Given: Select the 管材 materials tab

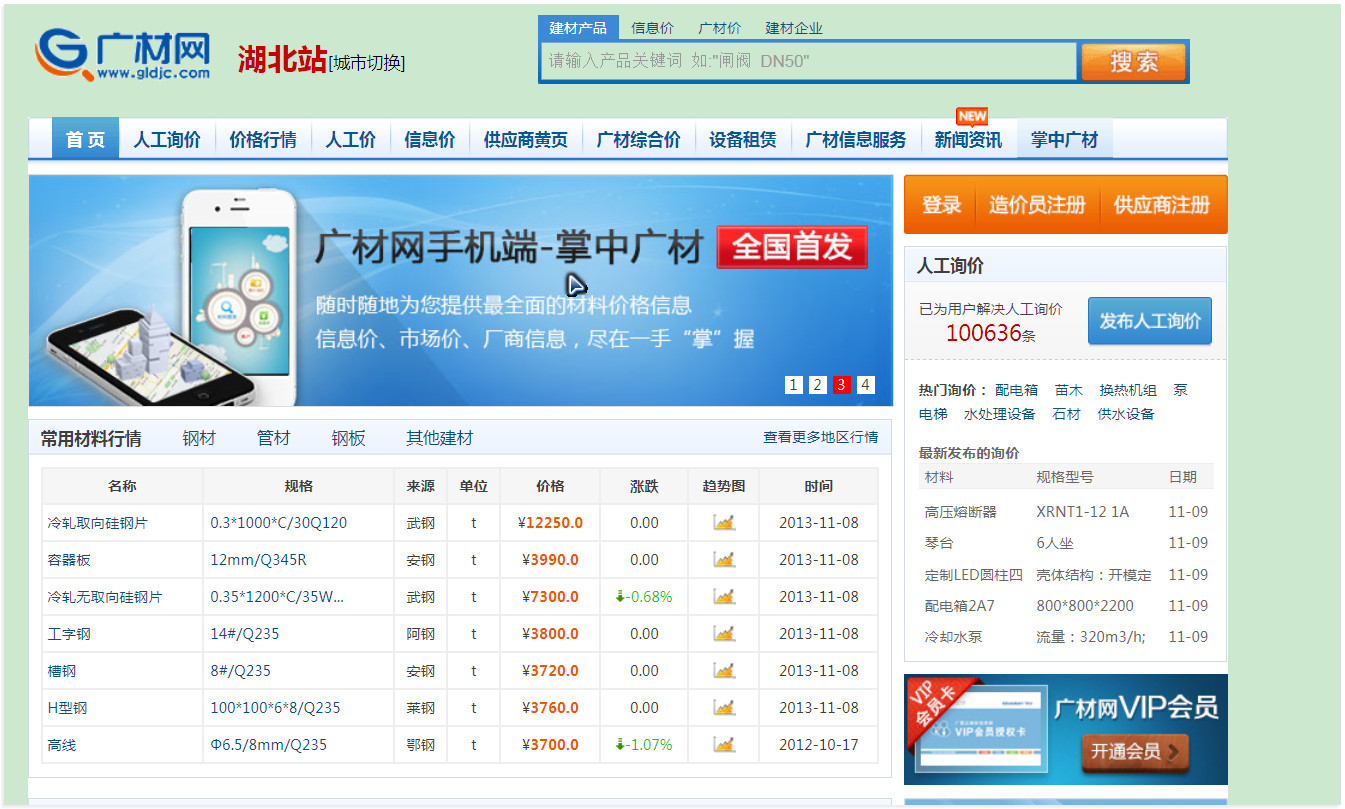Looking at the screenshot, I should [273, 438].
